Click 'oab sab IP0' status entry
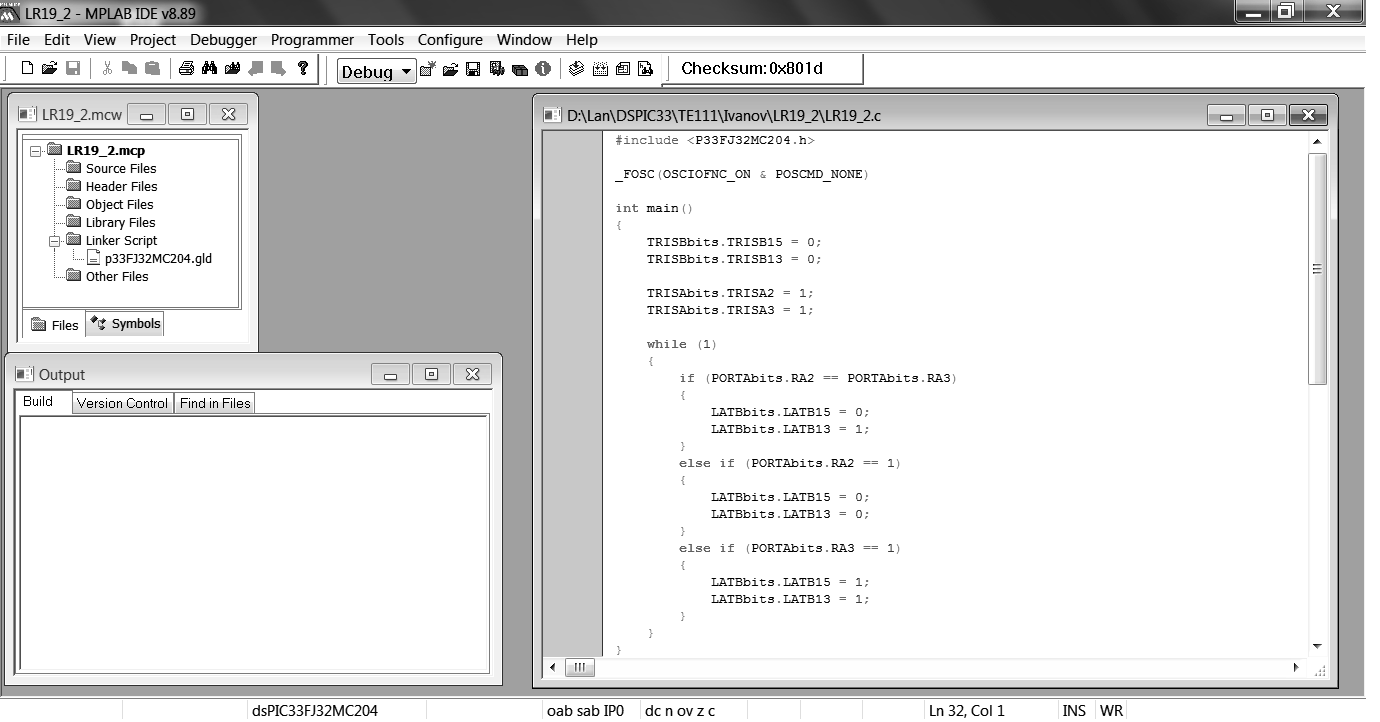The image size is (1380, 722). click(584, 711)
